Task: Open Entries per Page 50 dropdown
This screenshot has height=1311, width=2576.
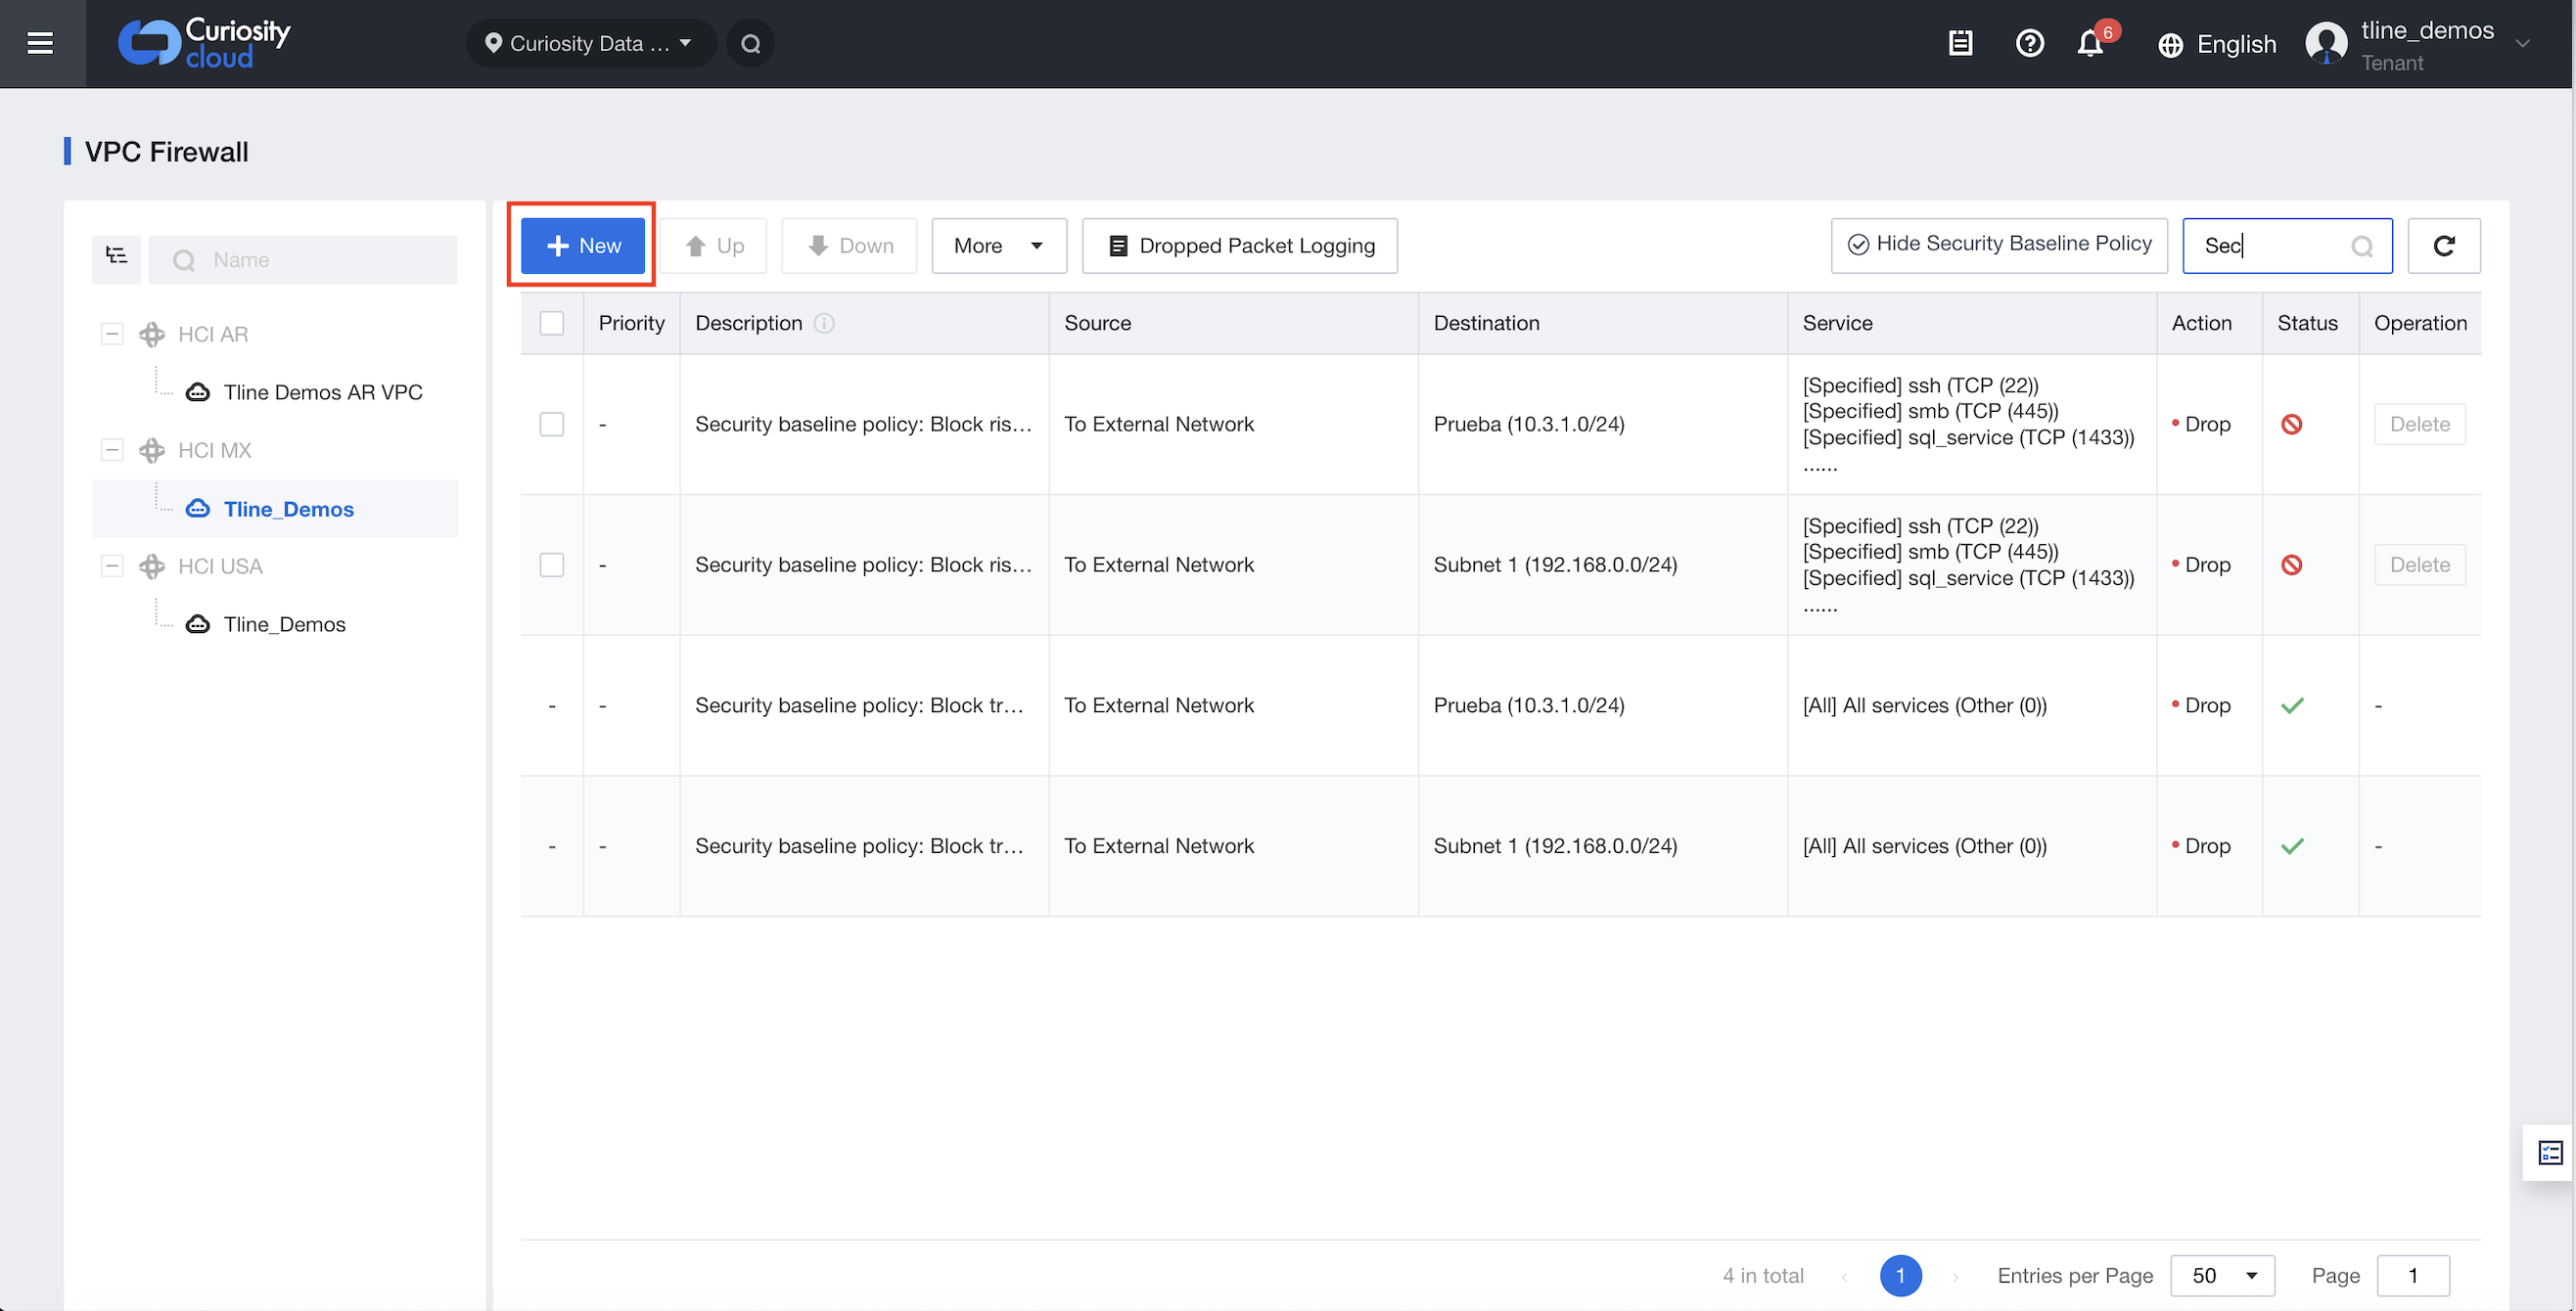Action: 2222,1276
